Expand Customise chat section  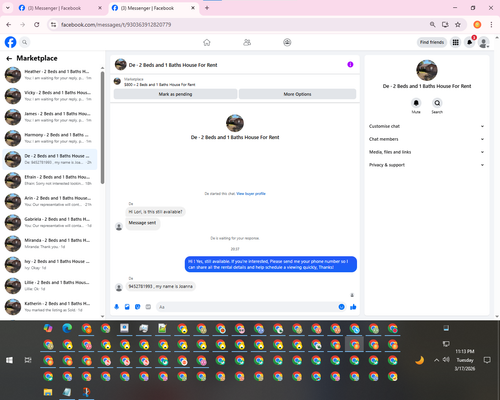[x=426, y=126]
